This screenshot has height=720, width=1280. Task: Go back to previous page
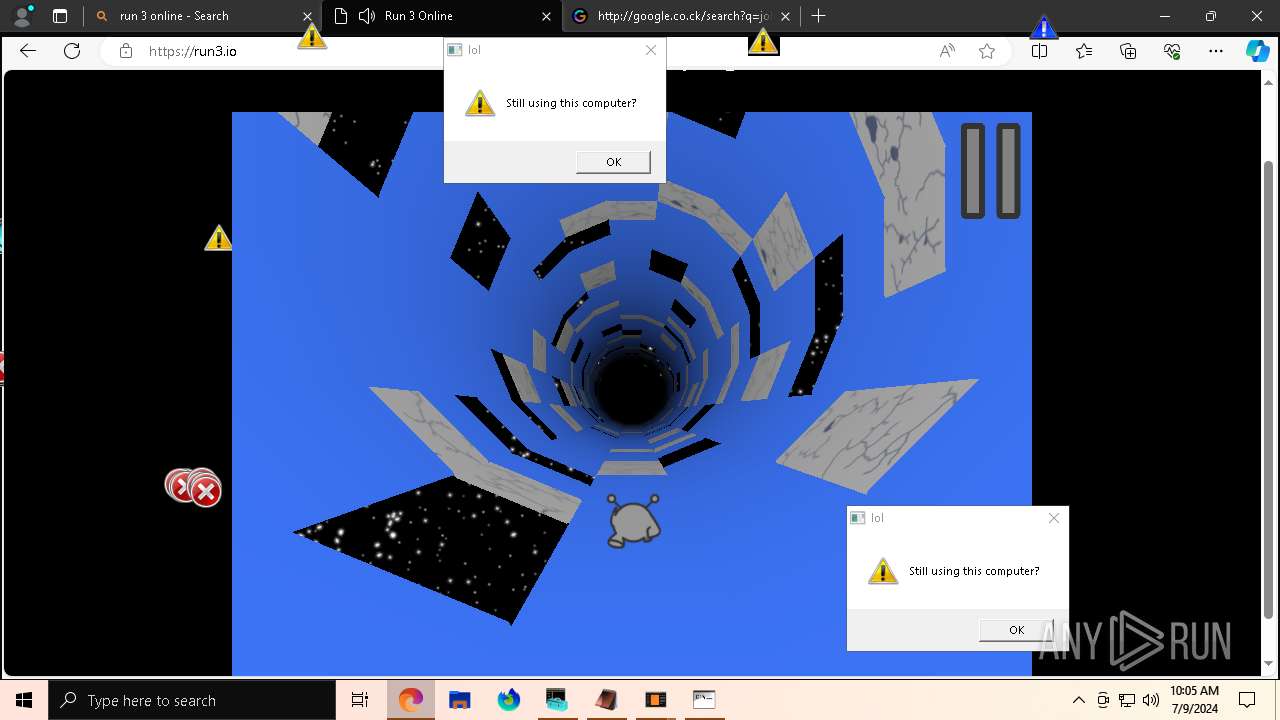[x=28, y=51]
